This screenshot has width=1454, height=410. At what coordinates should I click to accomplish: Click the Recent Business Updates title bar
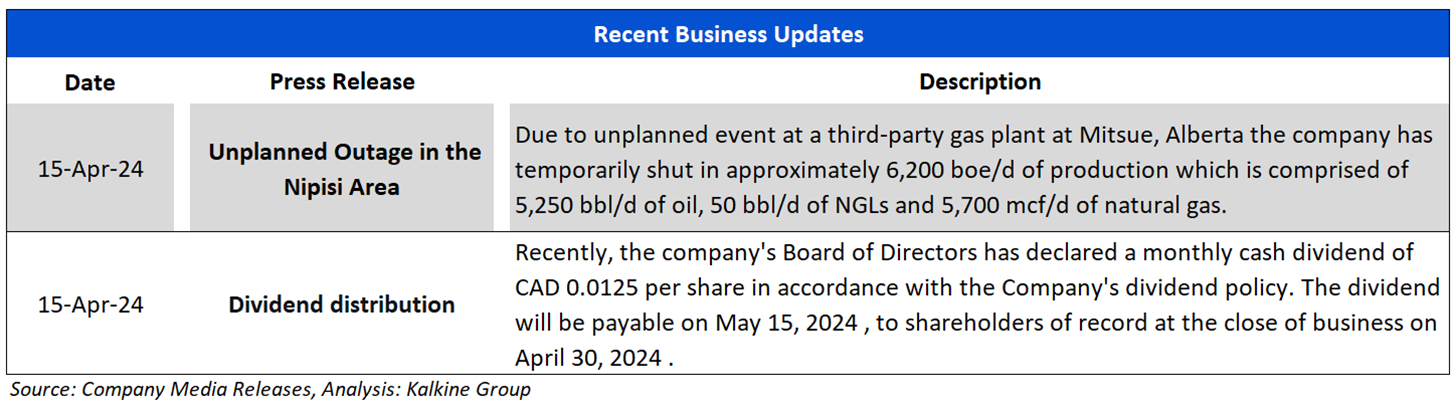[x=727, y=35]
